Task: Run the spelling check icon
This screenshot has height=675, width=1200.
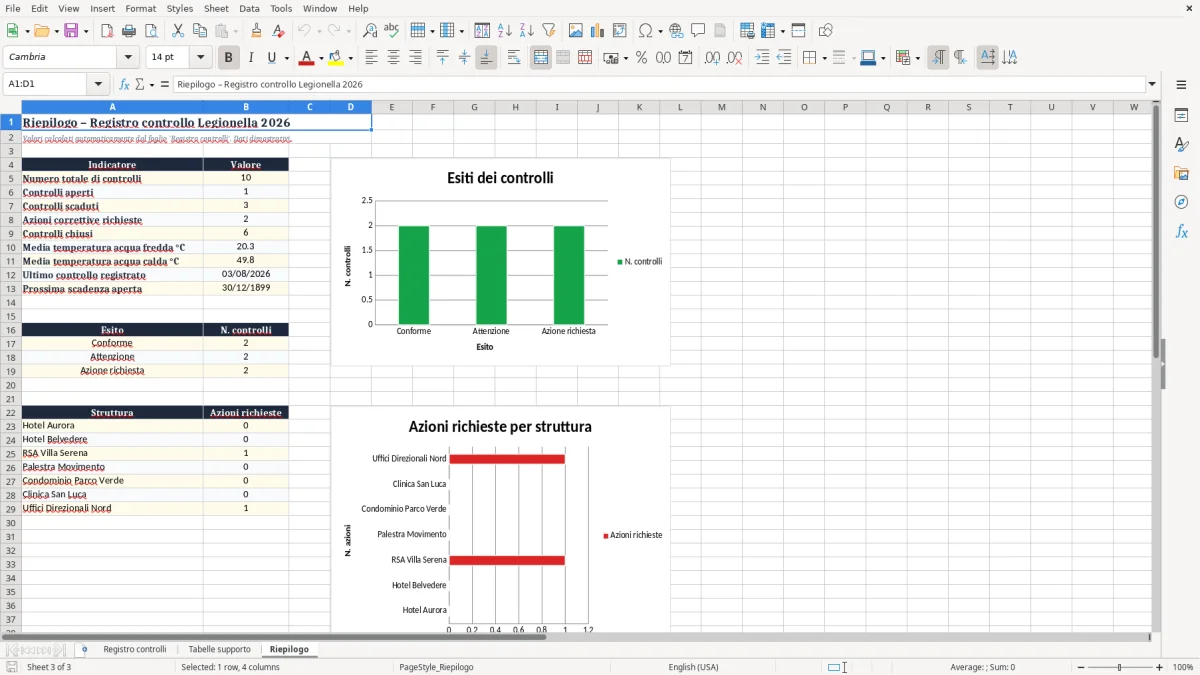Action: pyautogui.click(x=392, y=31)
